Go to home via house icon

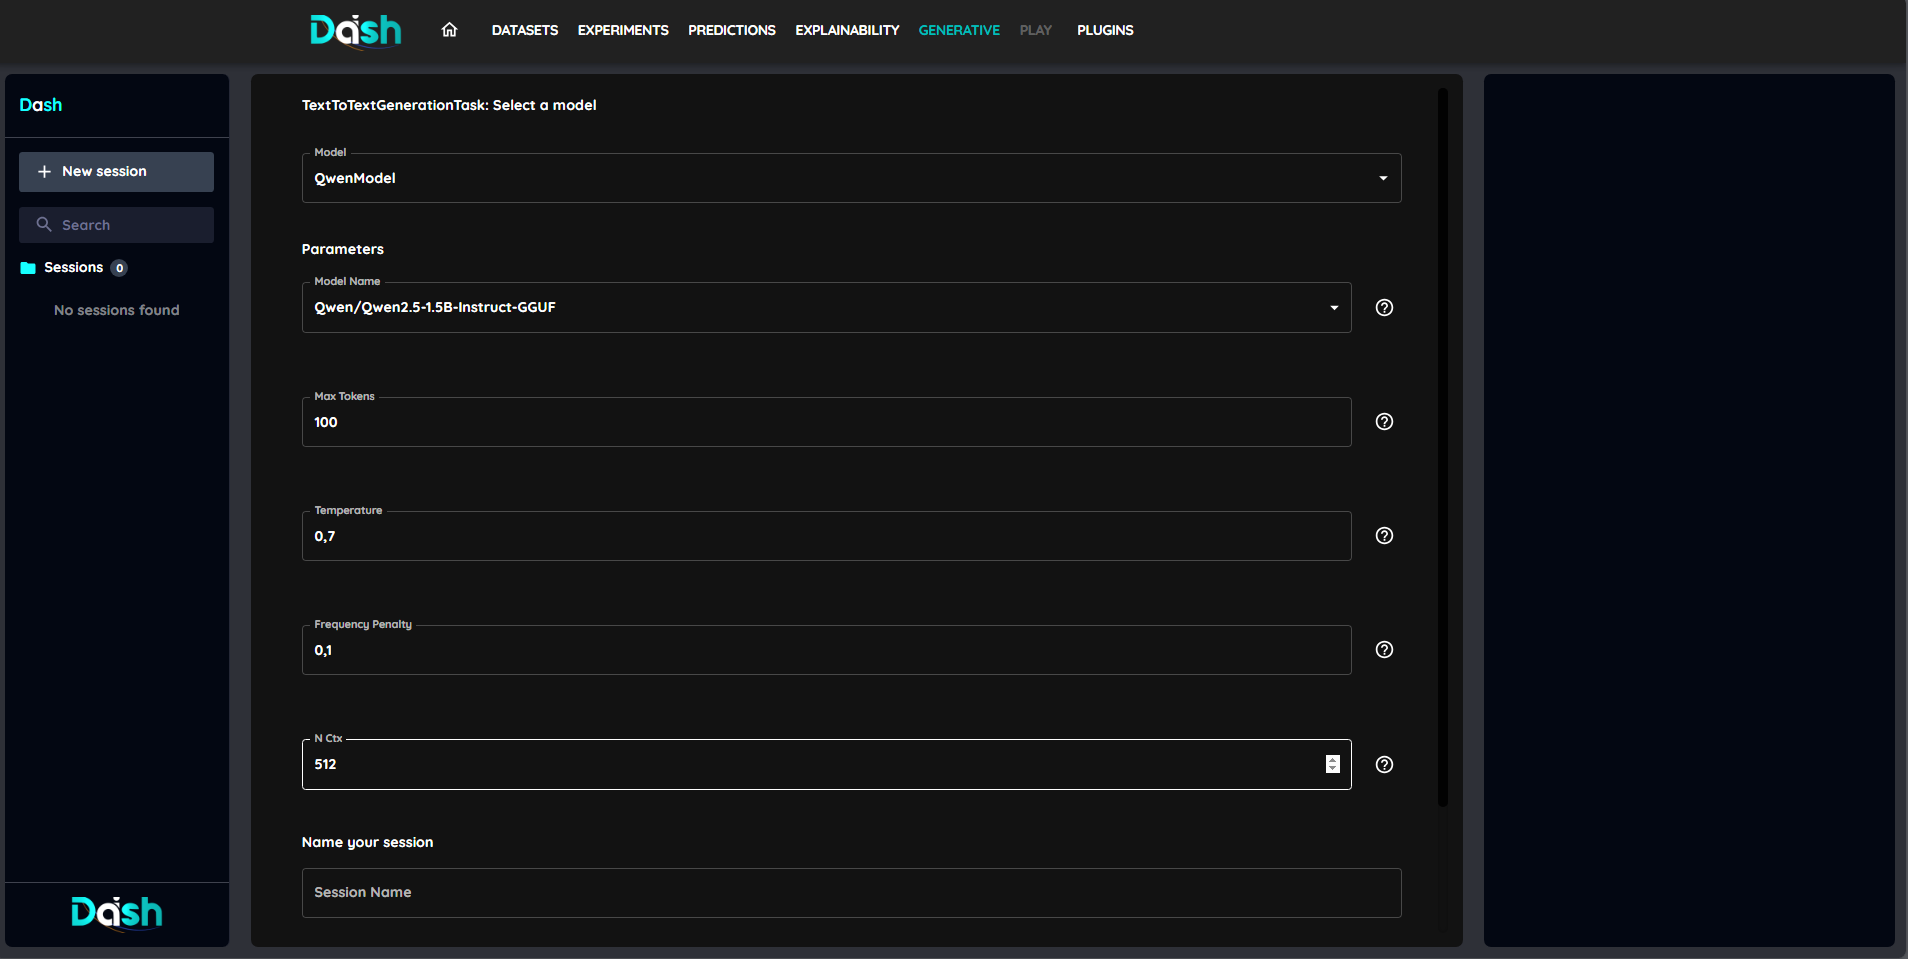point(449,30)
